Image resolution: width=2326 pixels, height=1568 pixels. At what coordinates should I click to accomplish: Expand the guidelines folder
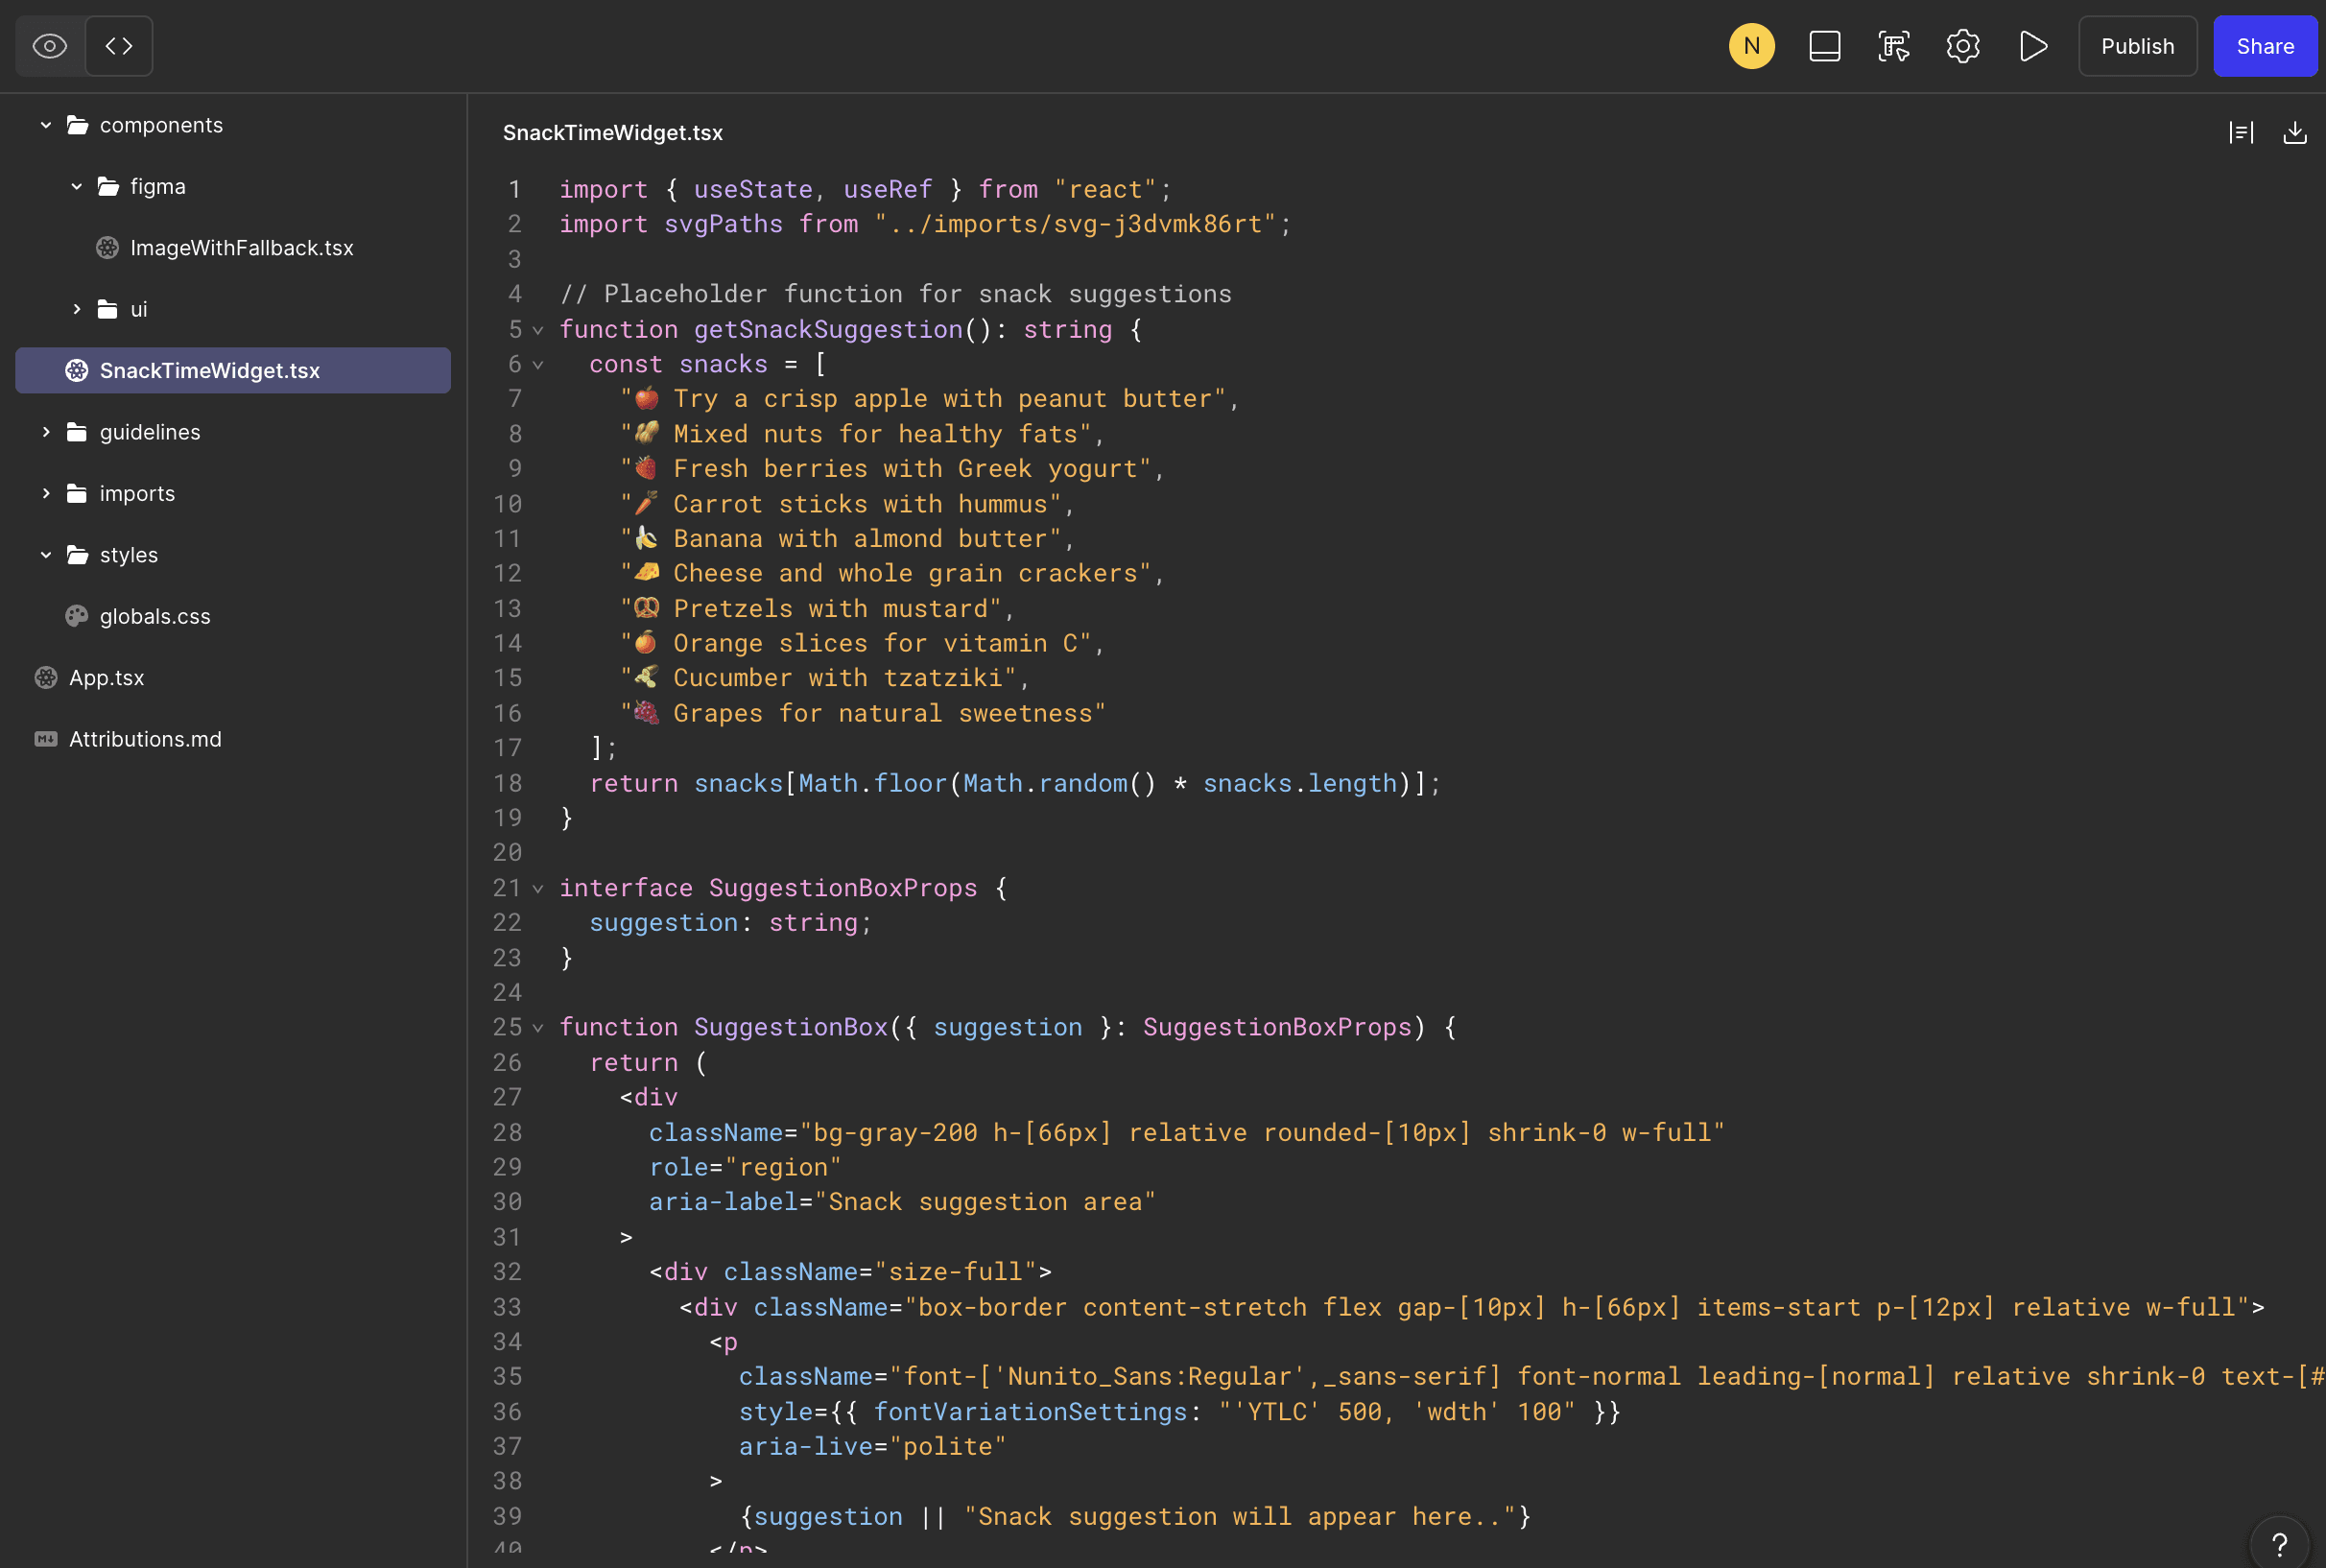tap(46, 432)
